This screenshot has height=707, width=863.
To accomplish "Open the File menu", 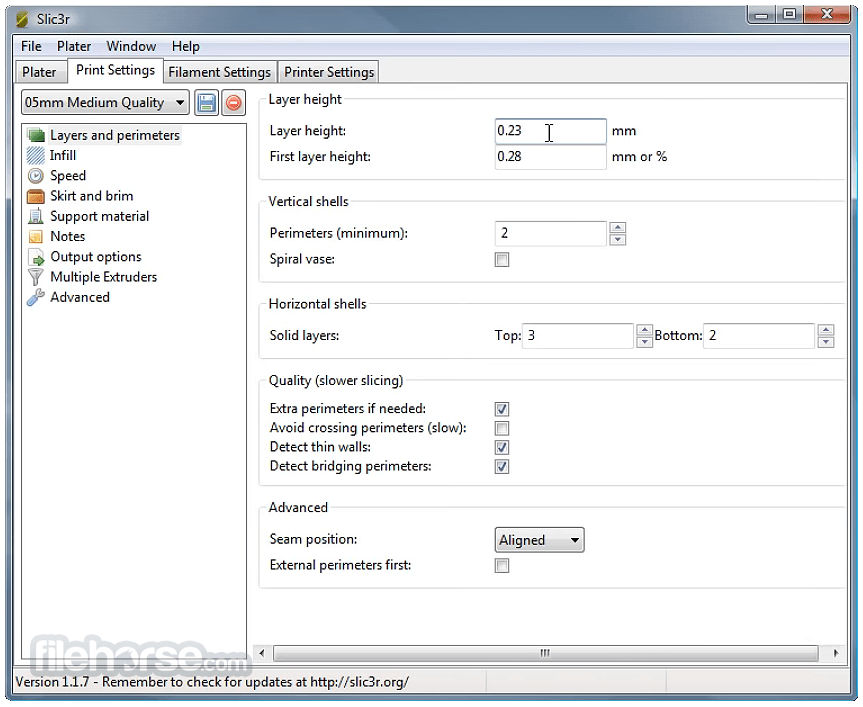I will [x=31, y=47].
